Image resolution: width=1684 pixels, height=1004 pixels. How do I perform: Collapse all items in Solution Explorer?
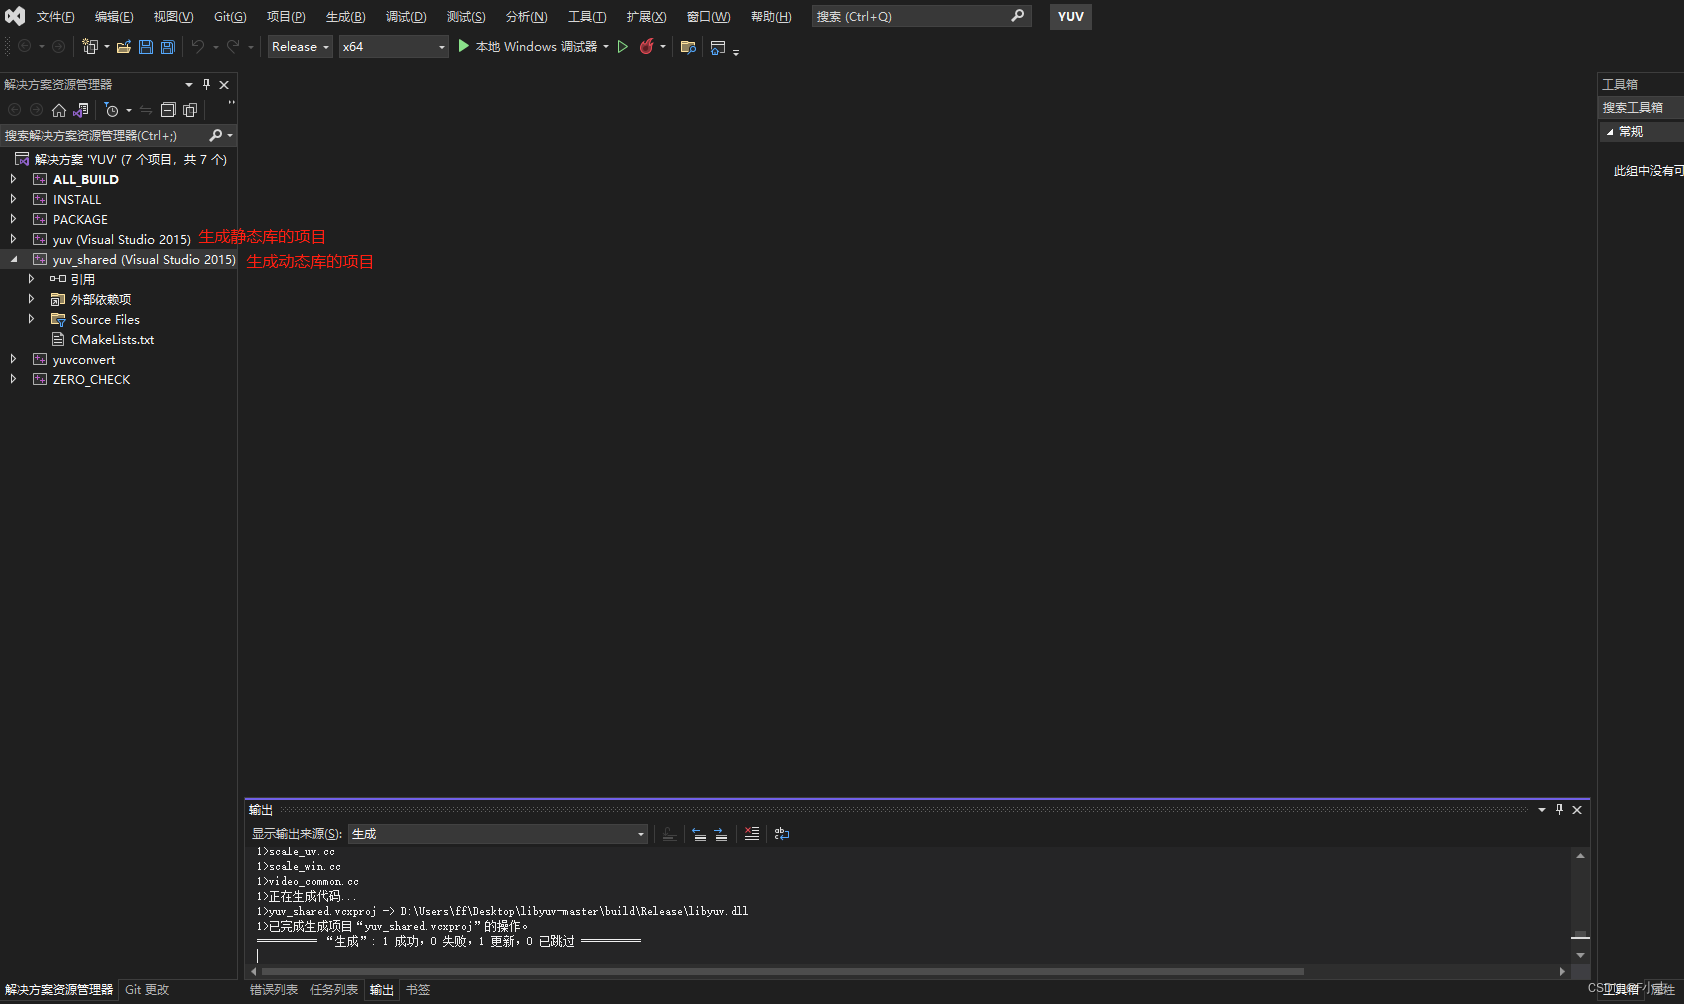tap(168, 110)
